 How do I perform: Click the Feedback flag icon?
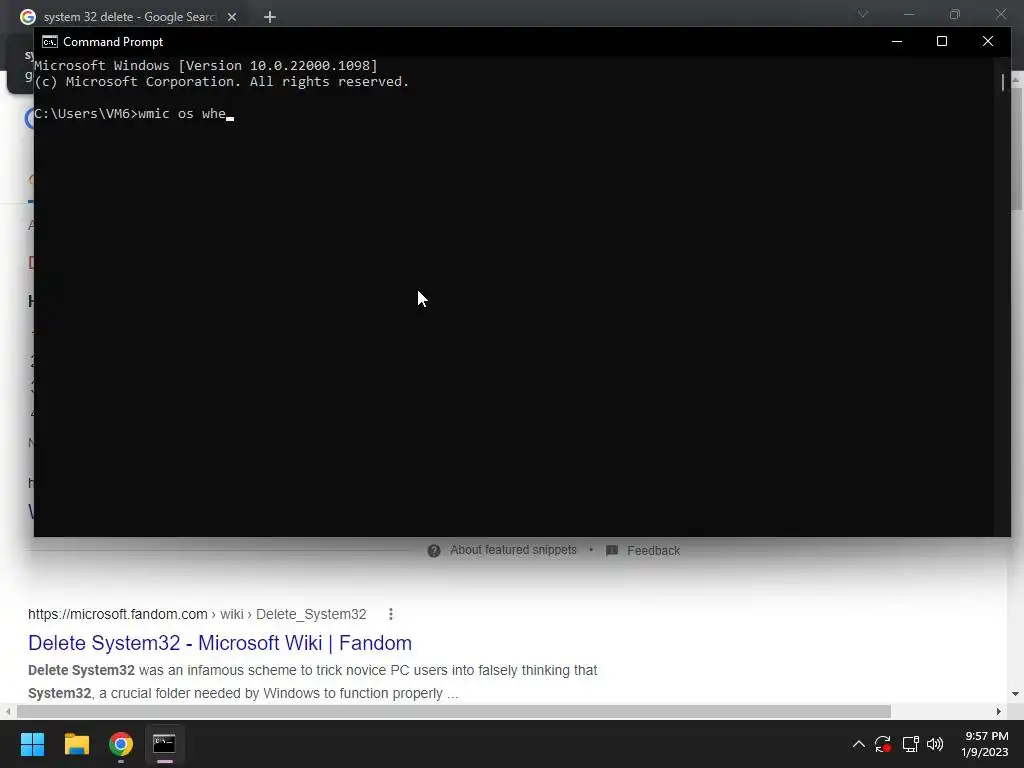tap(612, 551)
